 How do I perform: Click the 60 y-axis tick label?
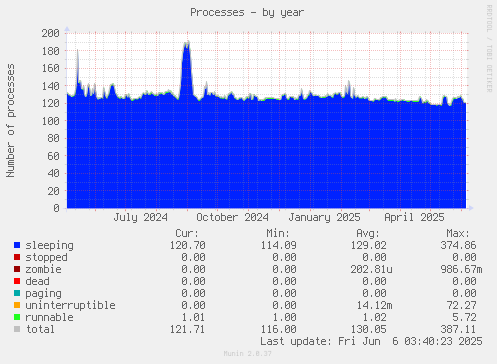point(53,156)
